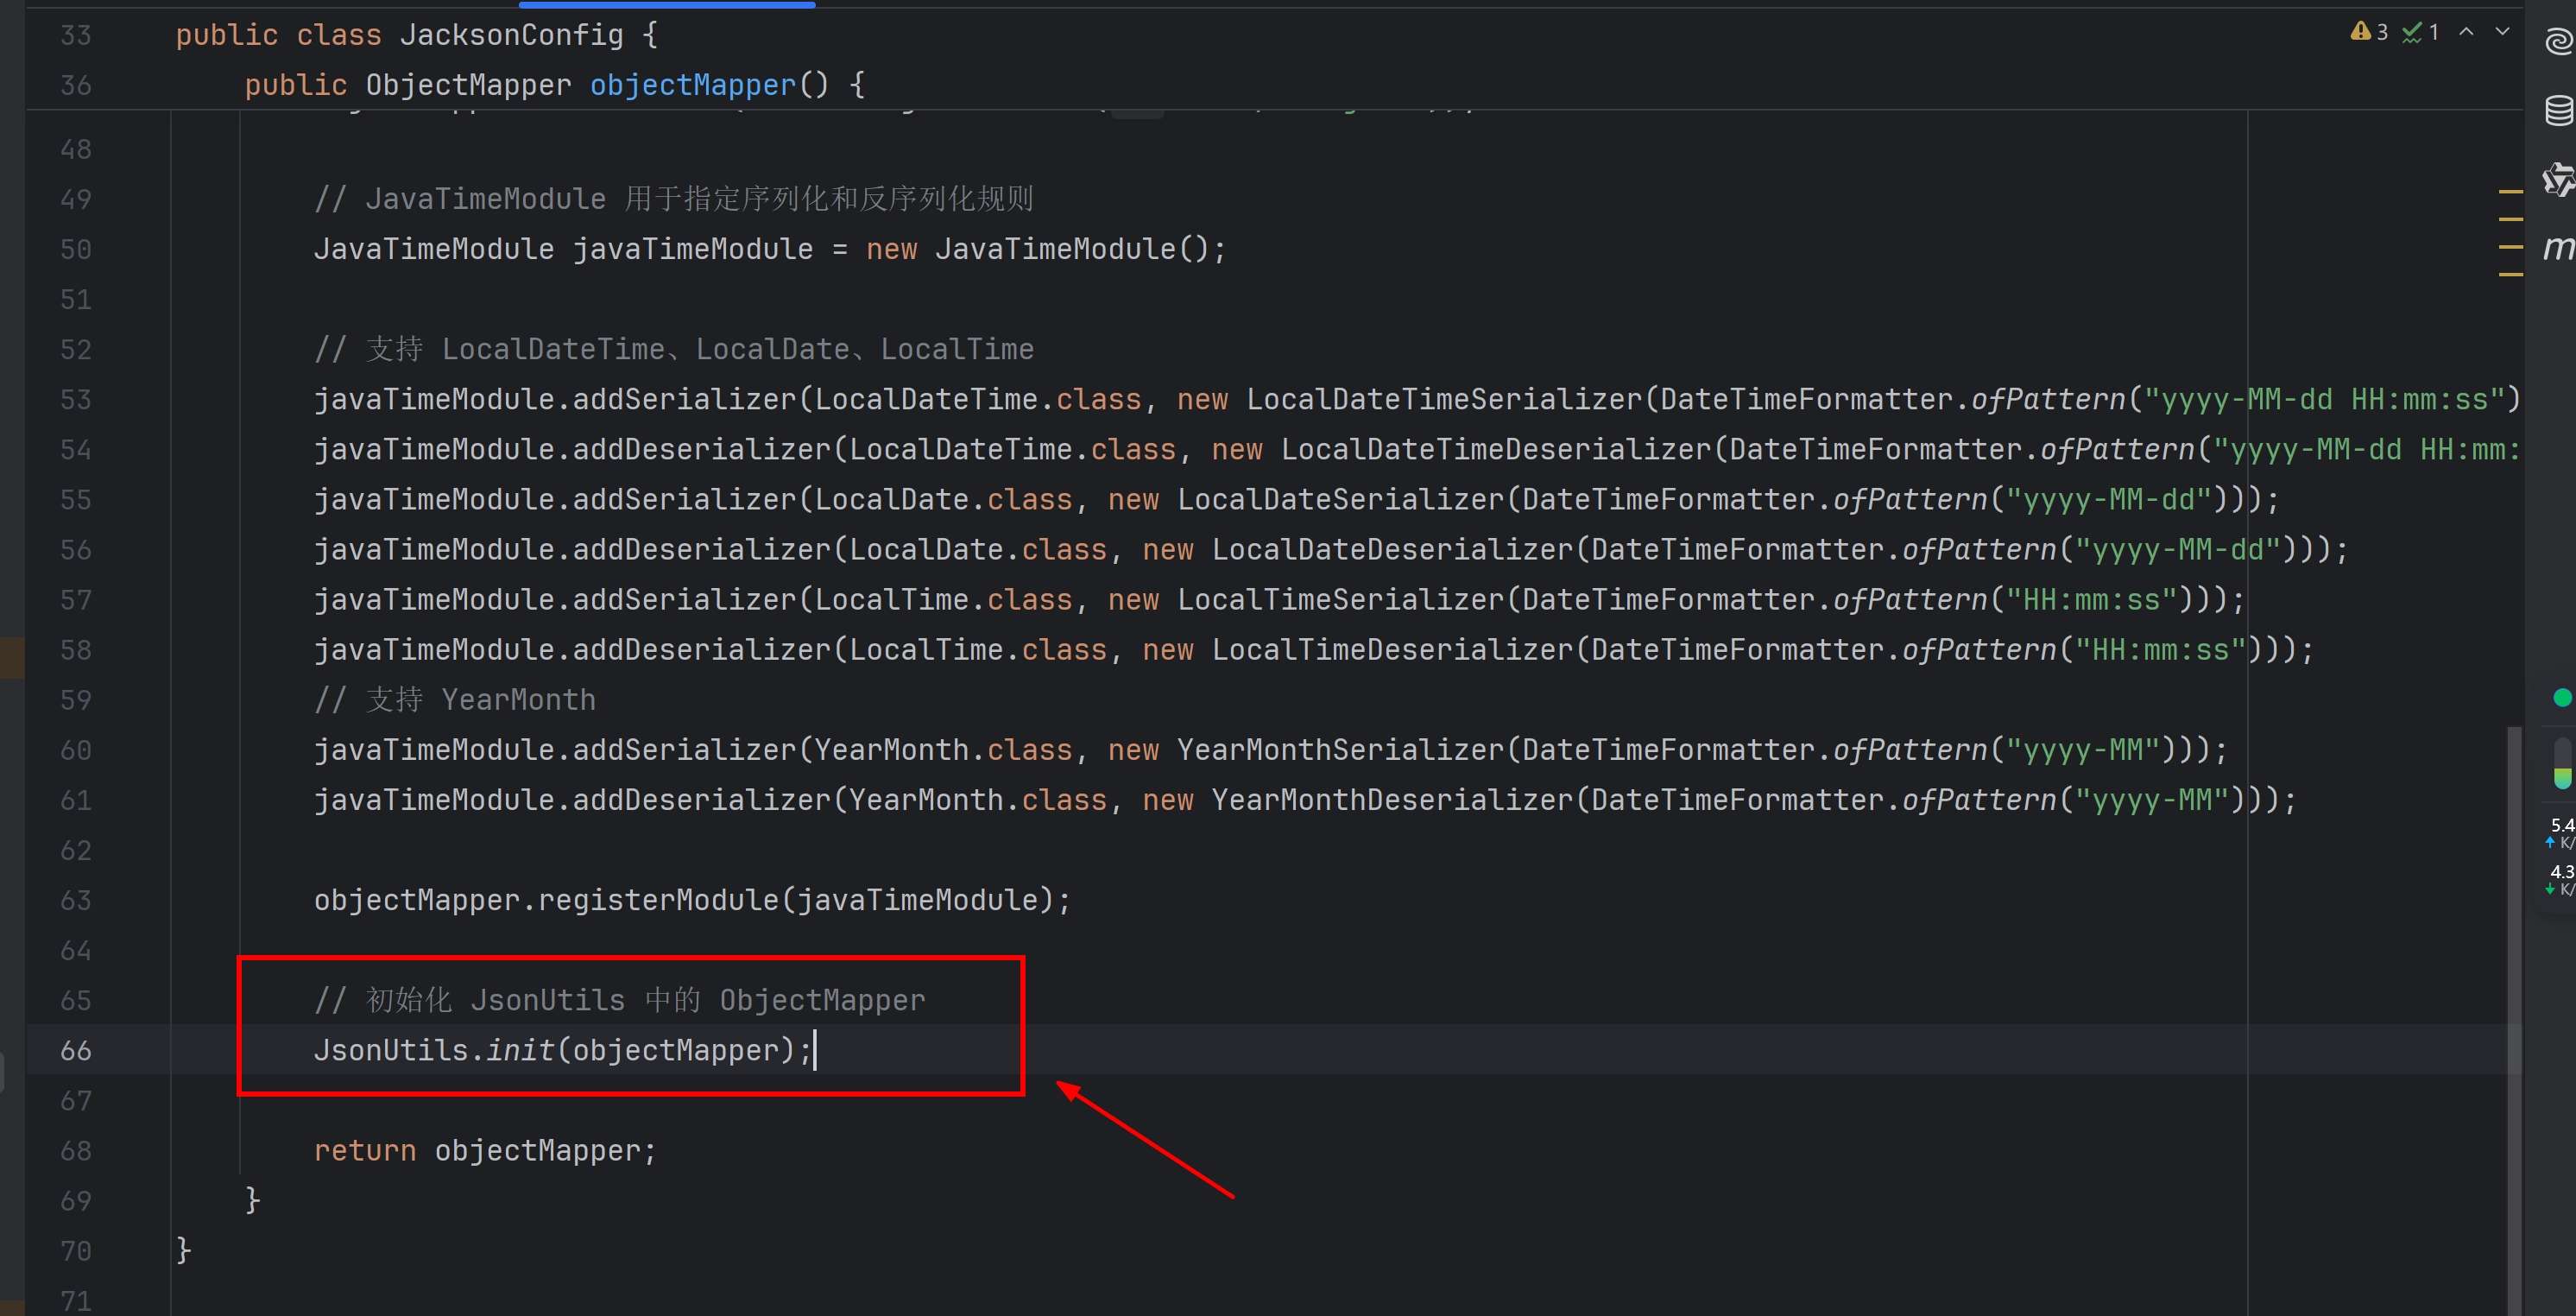
Task: Click the green download speed arrow indicator
Action: click(x=2550, y=889)
